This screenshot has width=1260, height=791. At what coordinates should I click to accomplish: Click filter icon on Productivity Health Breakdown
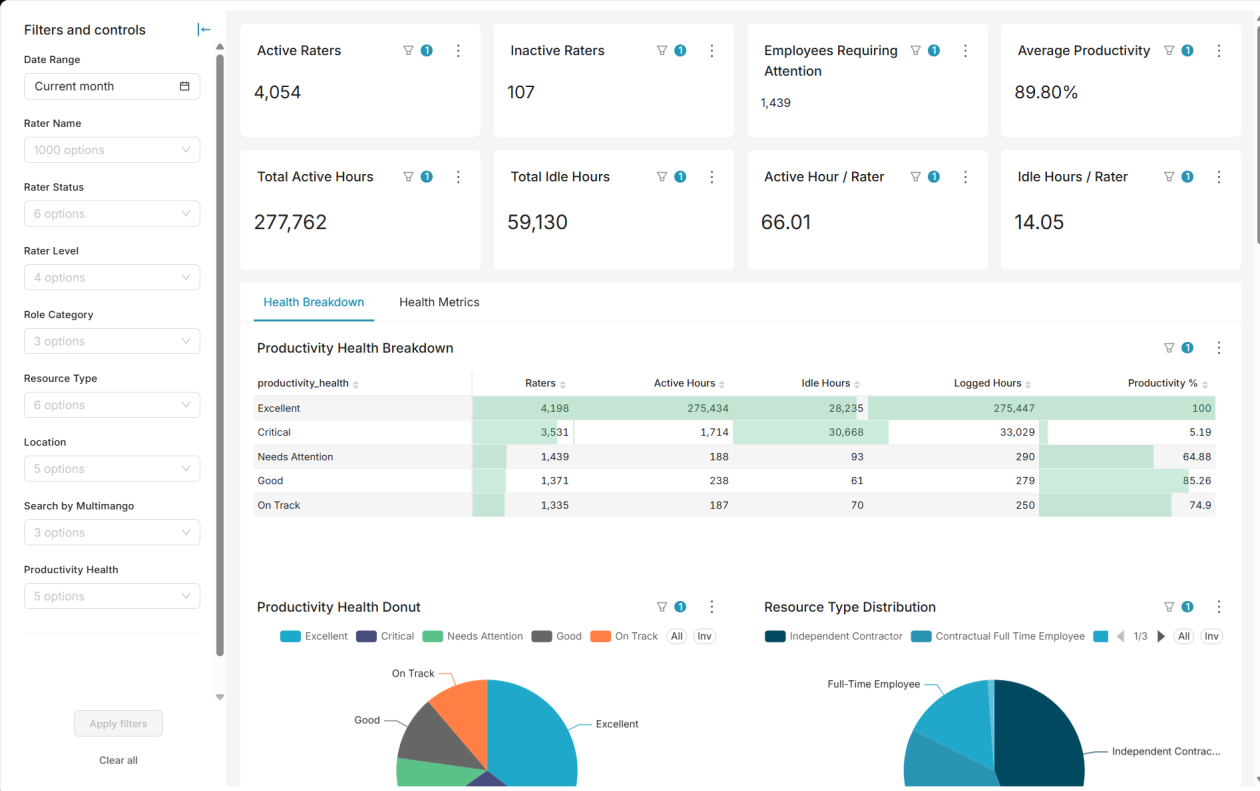1169,348
